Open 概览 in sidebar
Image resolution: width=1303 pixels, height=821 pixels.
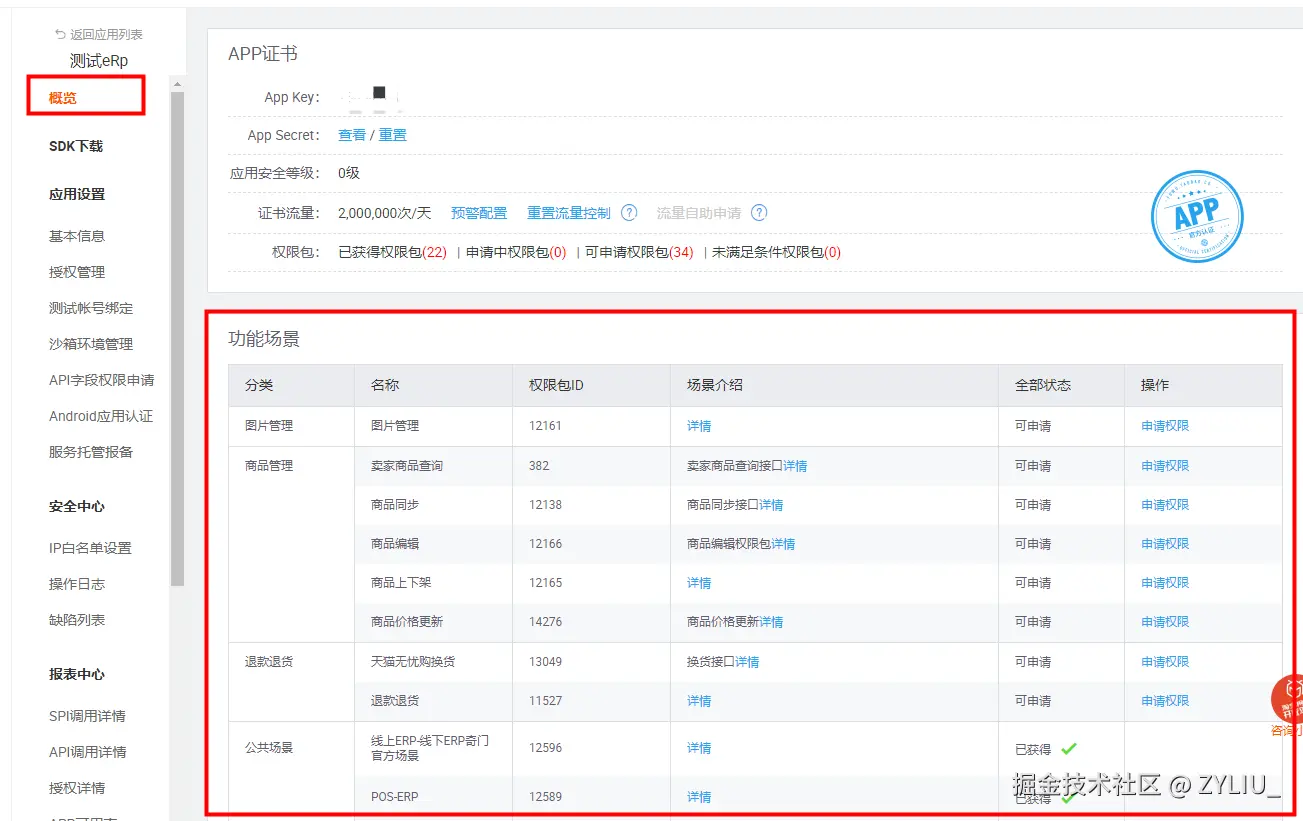click(x=63, y=98)
